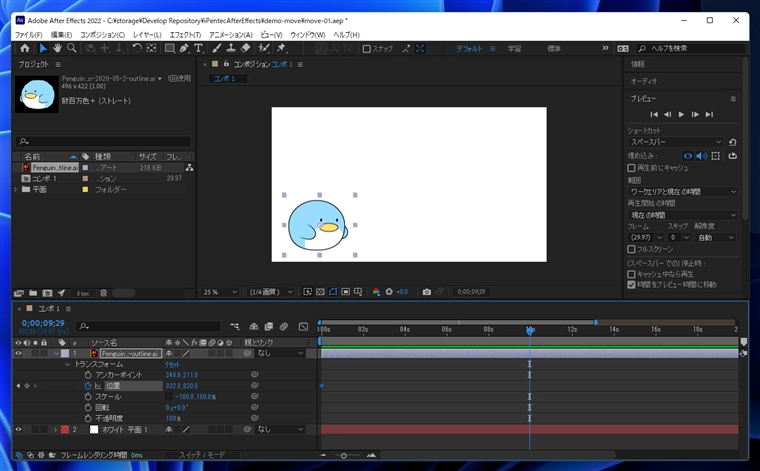Open the ファイル(F) menu
Image resolution: width=760 pixels, height=471 pixels.
click(x=28, y=35)
